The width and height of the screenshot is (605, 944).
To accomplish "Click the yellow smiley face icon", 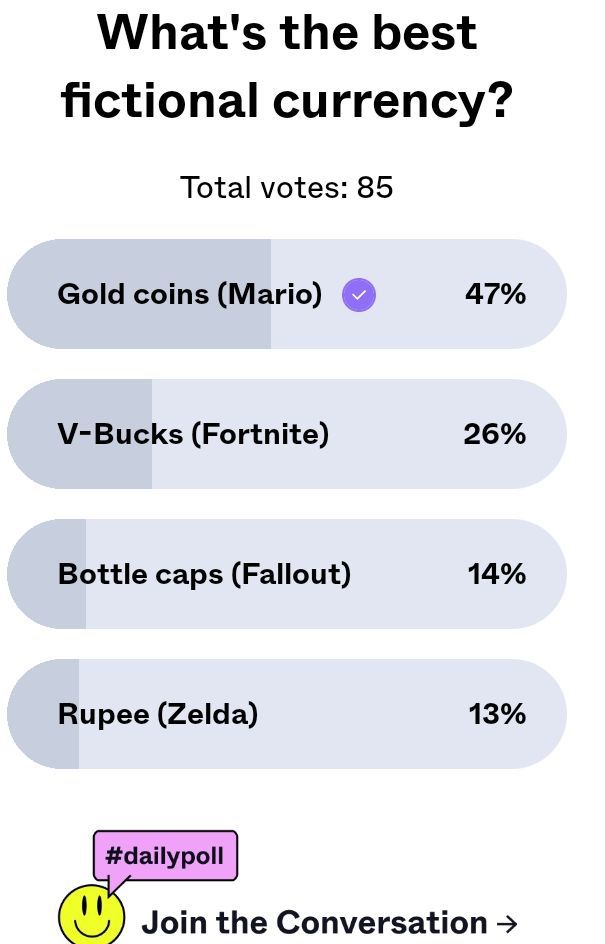I will [92, 915].
